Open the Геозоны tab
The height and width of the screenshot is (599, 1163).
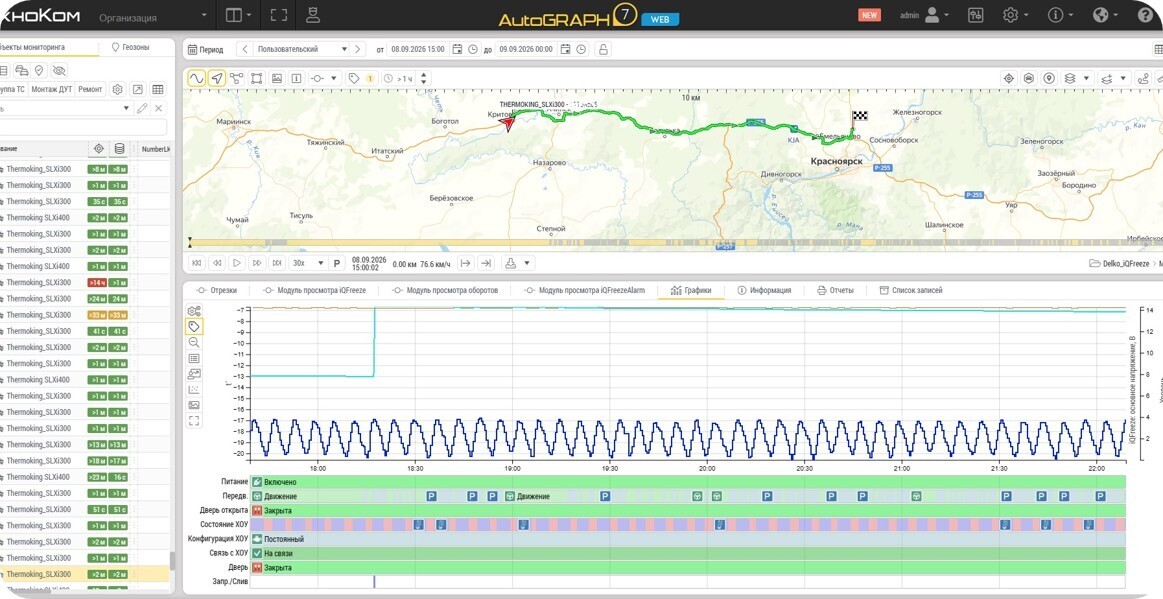pyautogui.click(x=131, y=47)
